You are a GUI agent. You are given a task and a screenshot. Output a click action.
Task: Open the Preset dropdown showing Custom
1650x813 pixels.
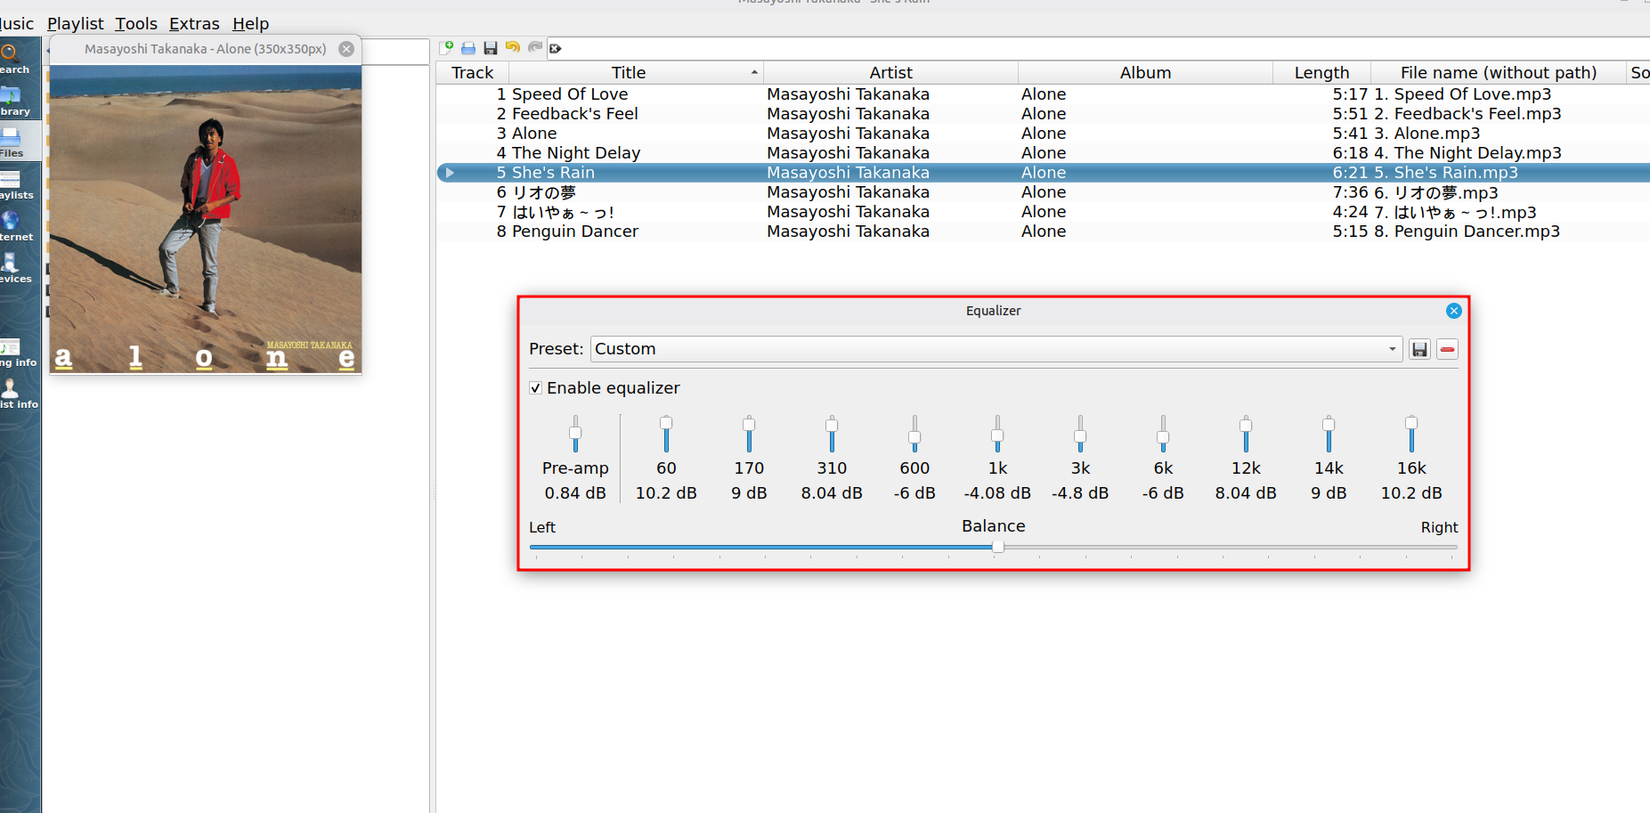pyautogui.click(x=996, y=349)
